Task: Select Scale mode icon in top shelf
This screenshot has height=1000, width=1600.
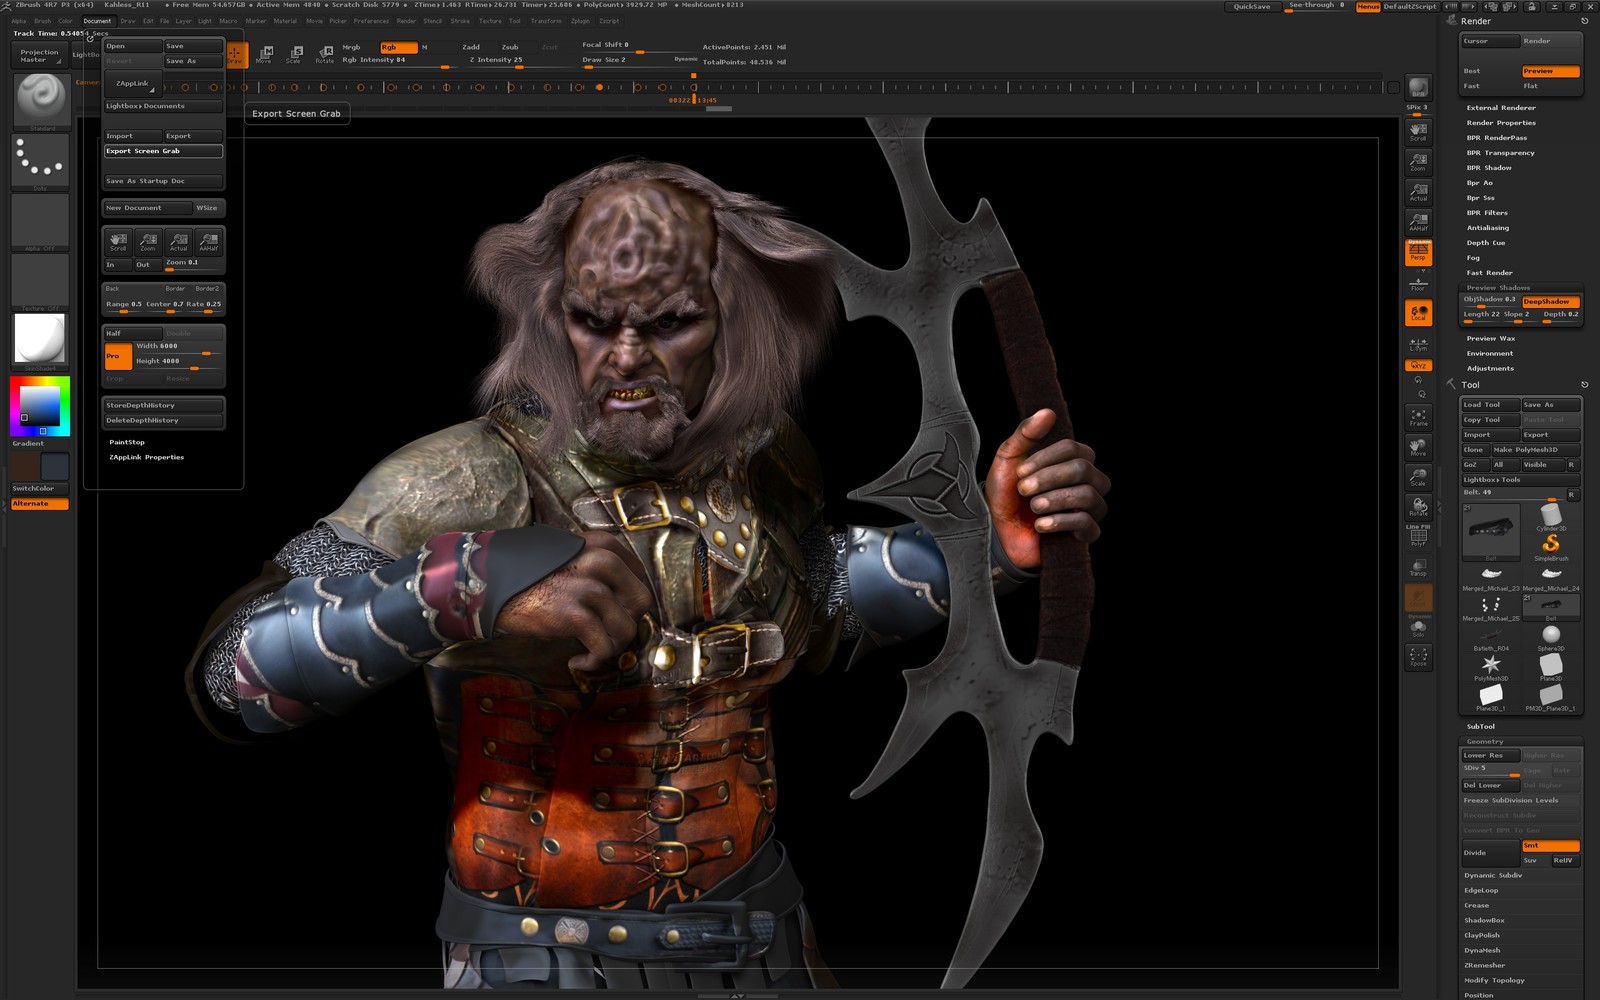Action: tap(295, 54)
